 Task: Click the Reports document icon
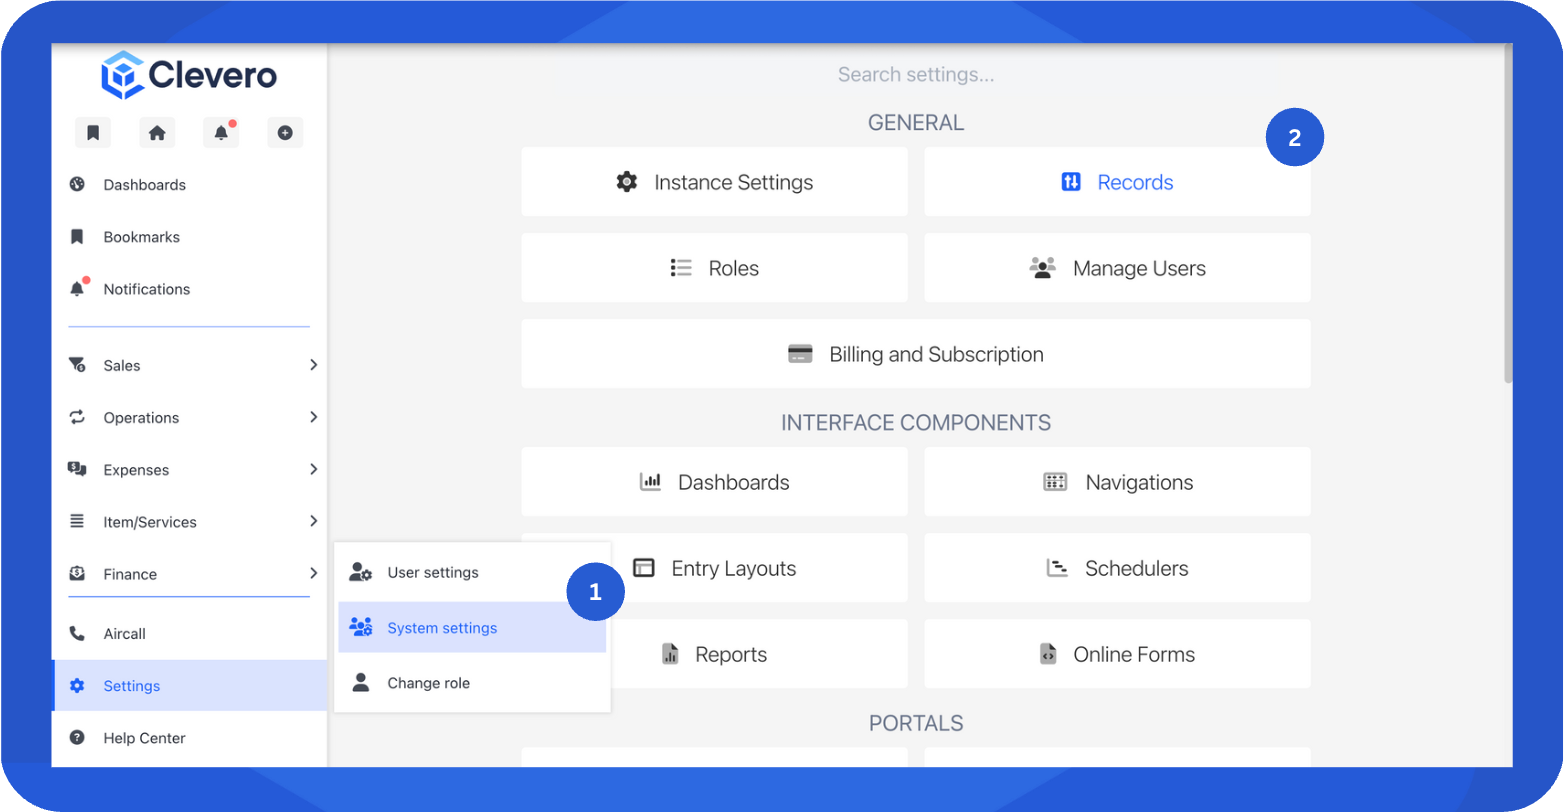click(x=670, y=654)
